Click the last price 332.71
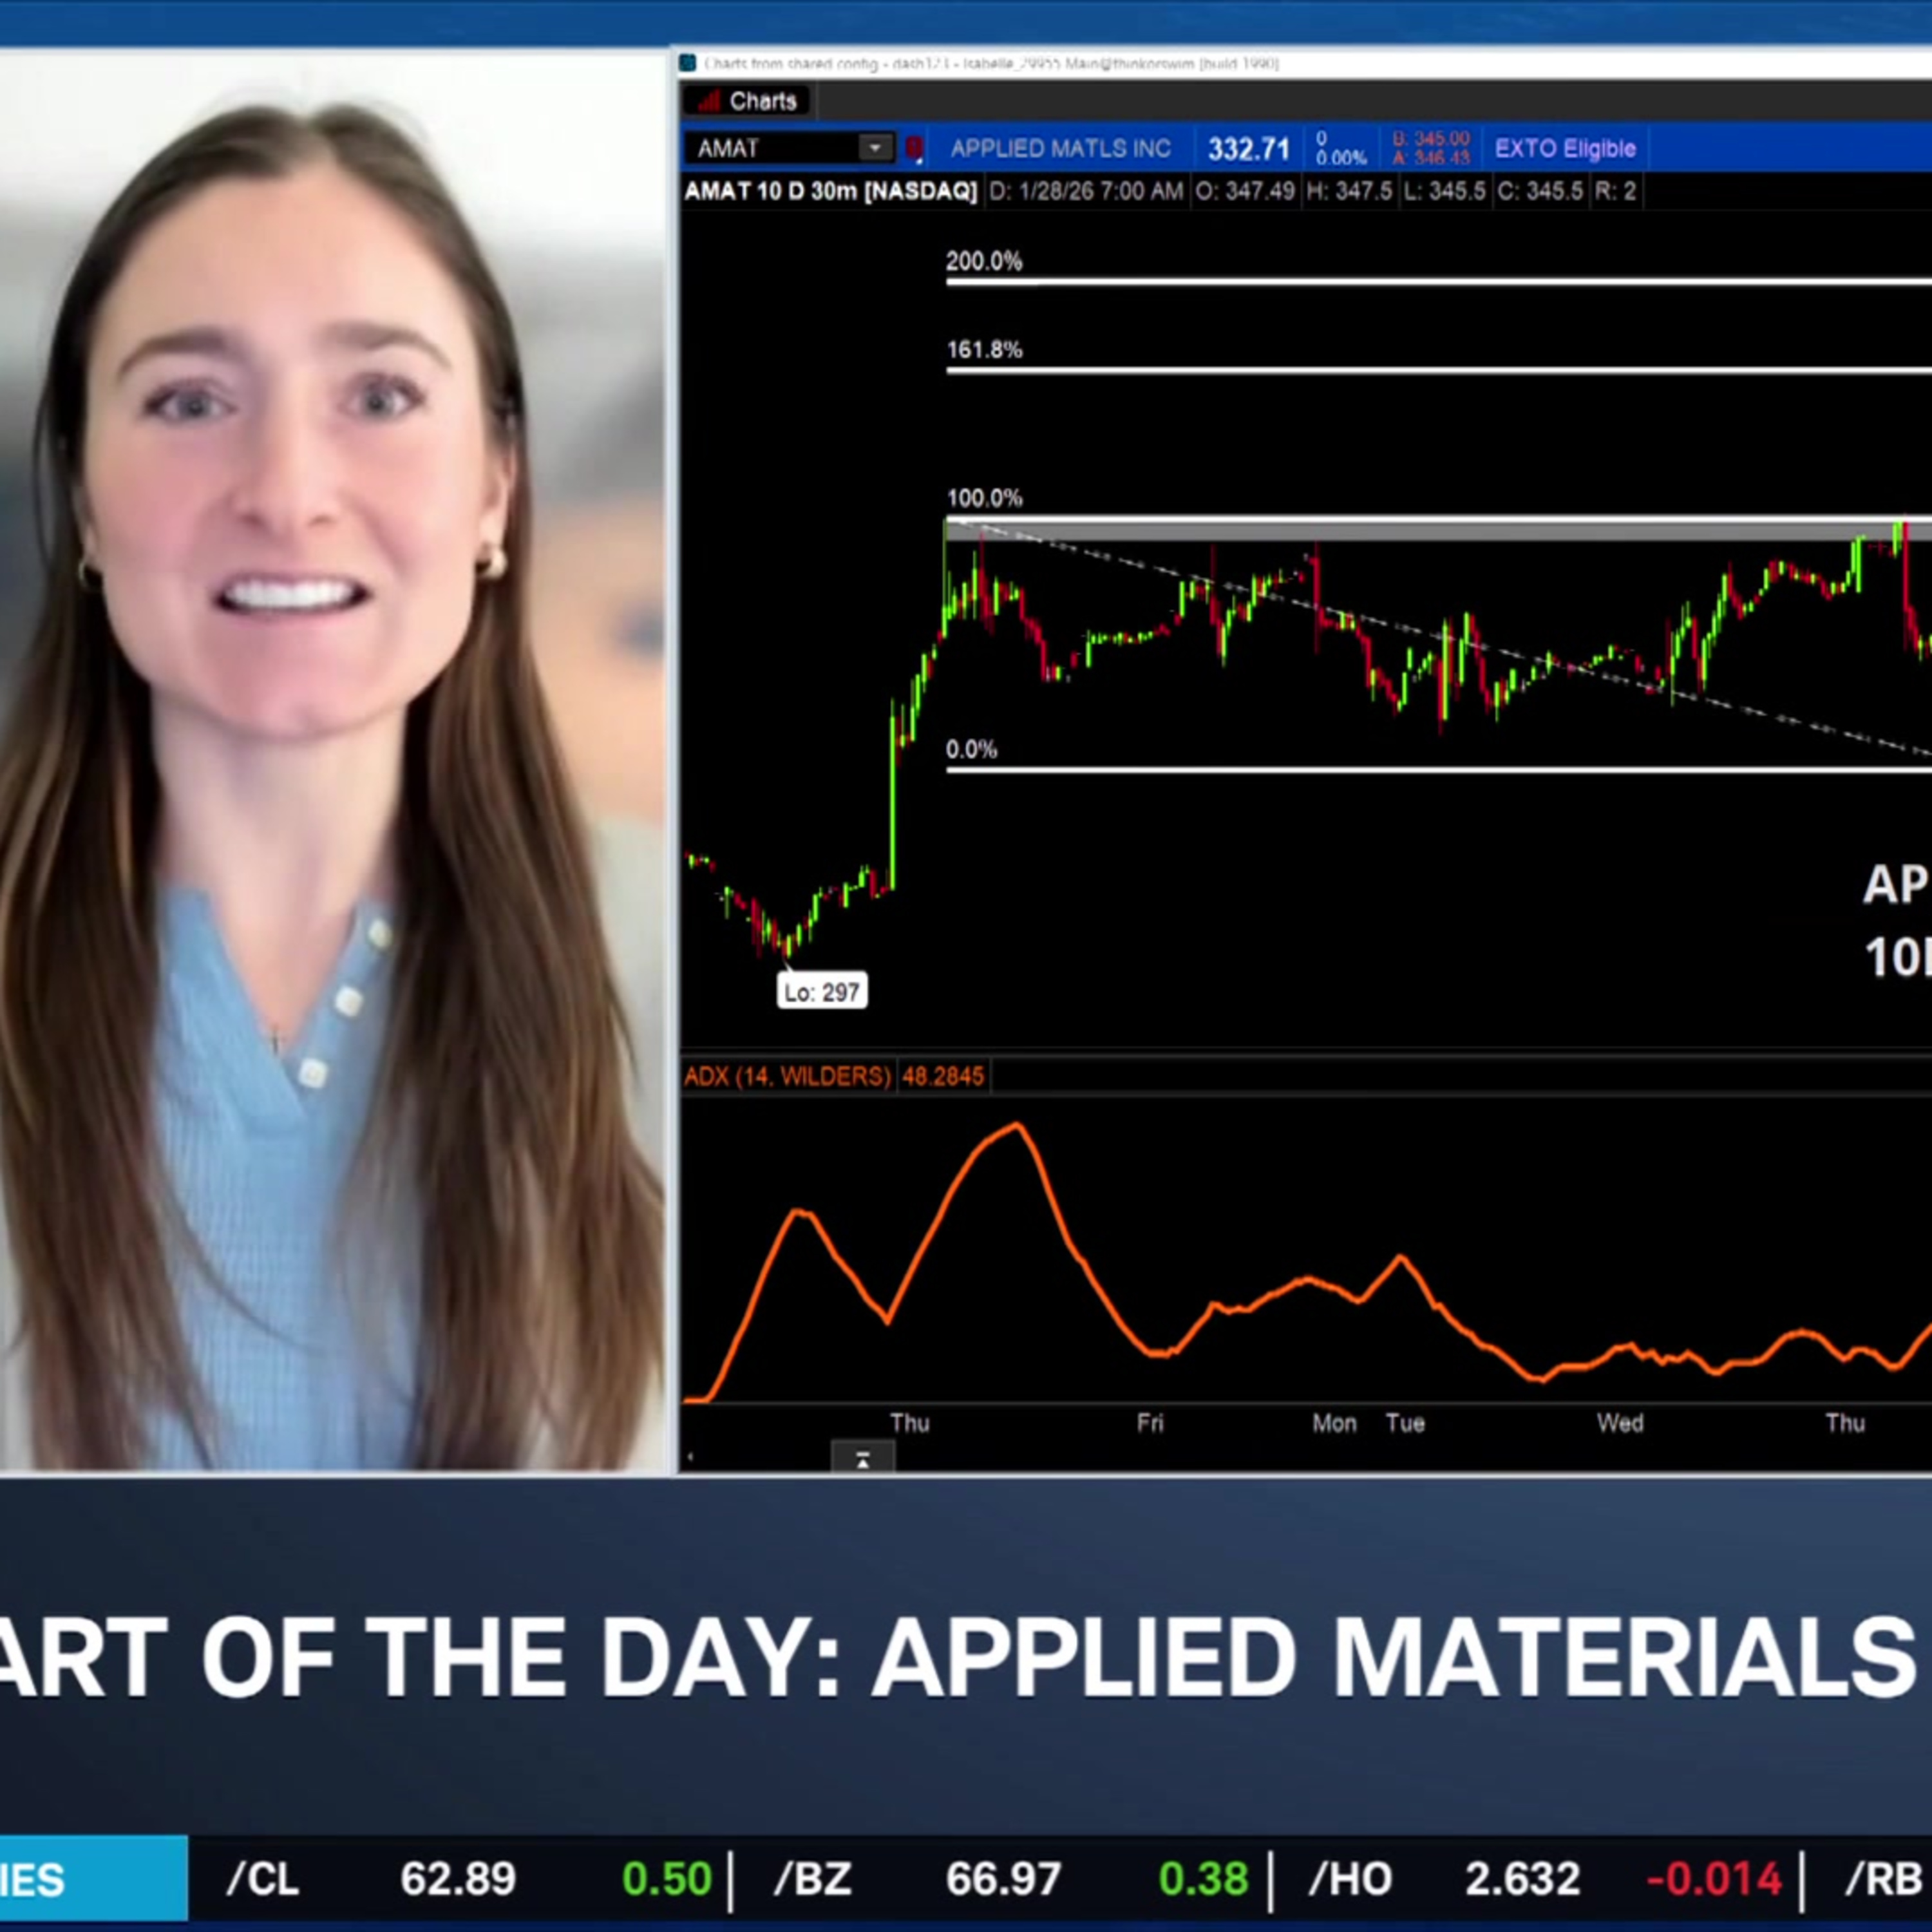This screenshot has height=1932, width=1932. [1248, 149]
